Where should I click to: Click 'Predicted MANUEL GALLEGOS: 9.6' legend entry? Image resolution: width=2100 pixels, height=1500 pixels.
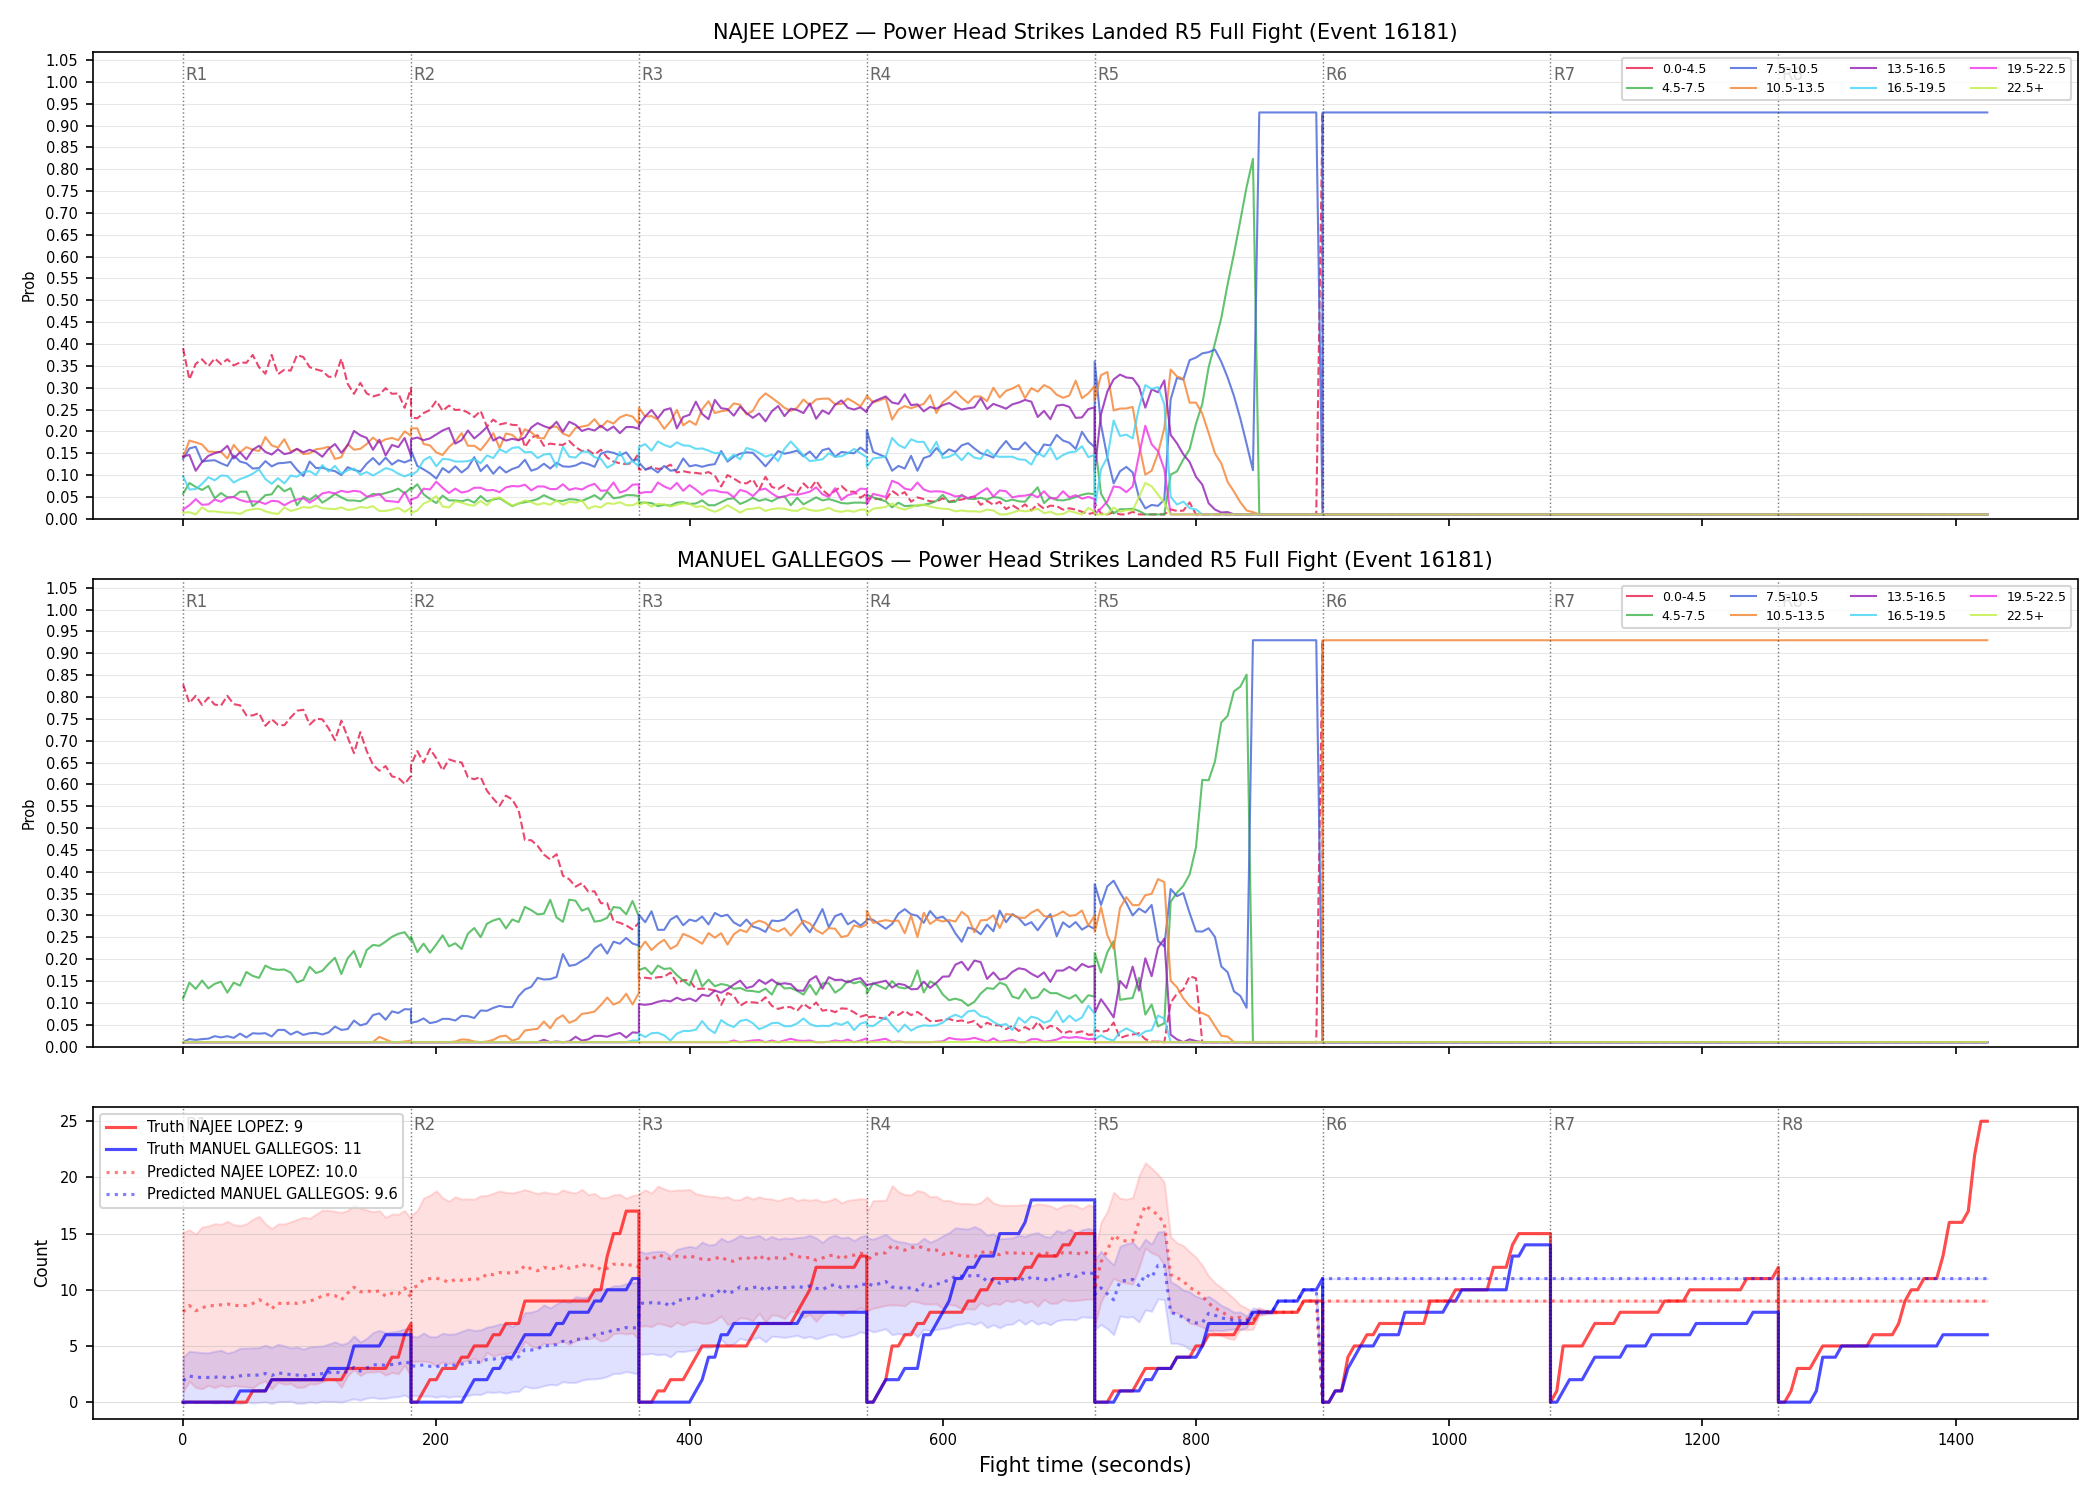point(251,1194)
